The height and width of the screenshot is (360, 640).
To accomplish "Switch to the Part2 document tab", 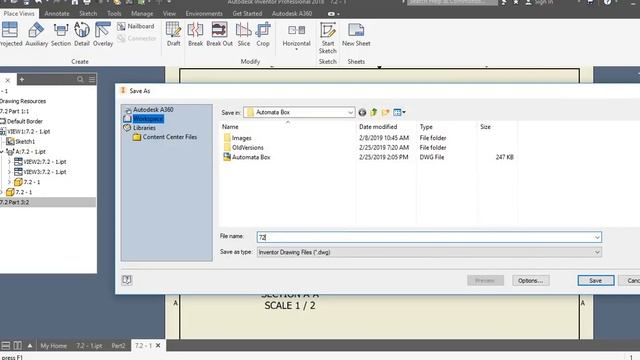I will 118,346.
